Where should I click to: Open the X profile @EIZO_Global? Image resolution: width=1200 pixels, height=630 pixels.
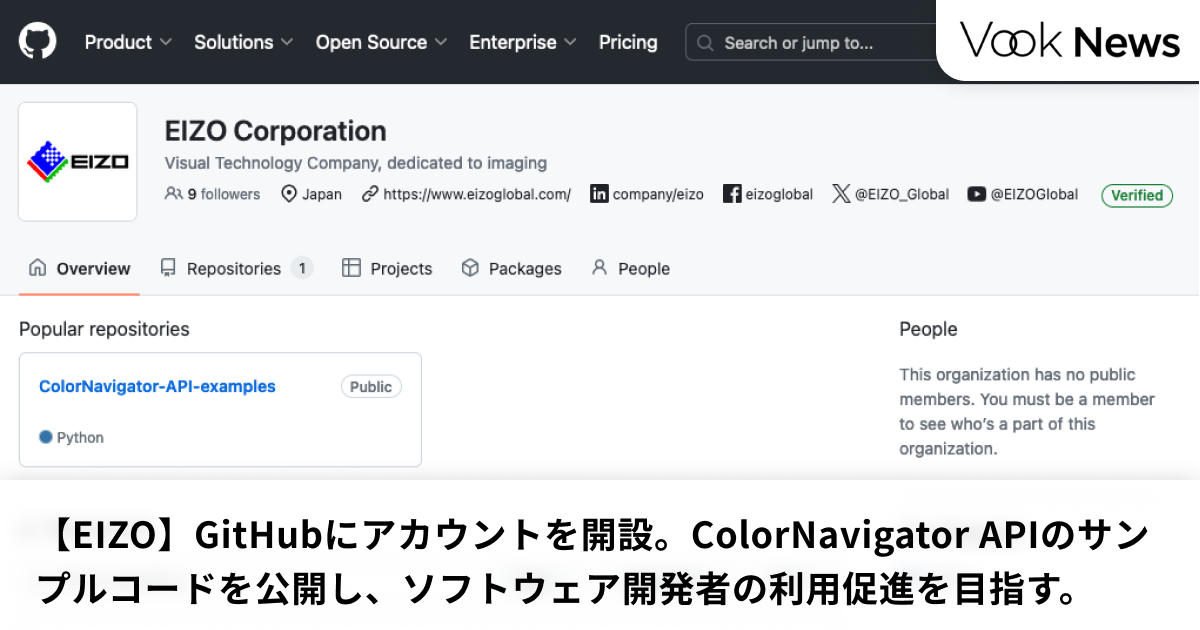pyautogui.click(x=839, y=194)
